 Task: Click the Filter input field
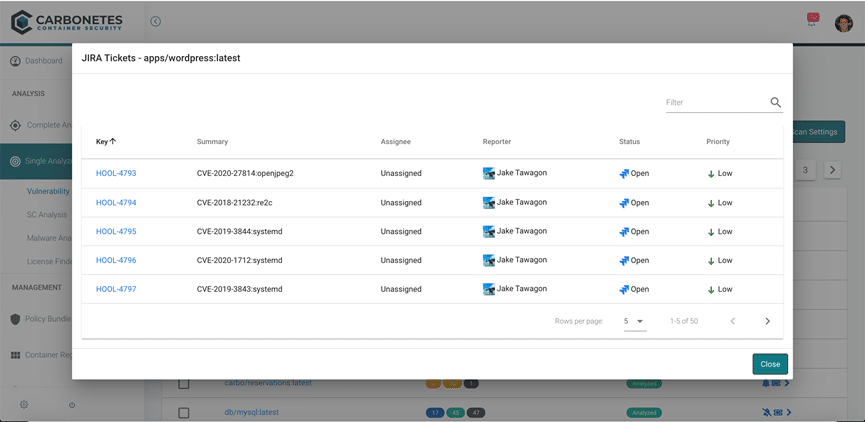coord(716,103)
